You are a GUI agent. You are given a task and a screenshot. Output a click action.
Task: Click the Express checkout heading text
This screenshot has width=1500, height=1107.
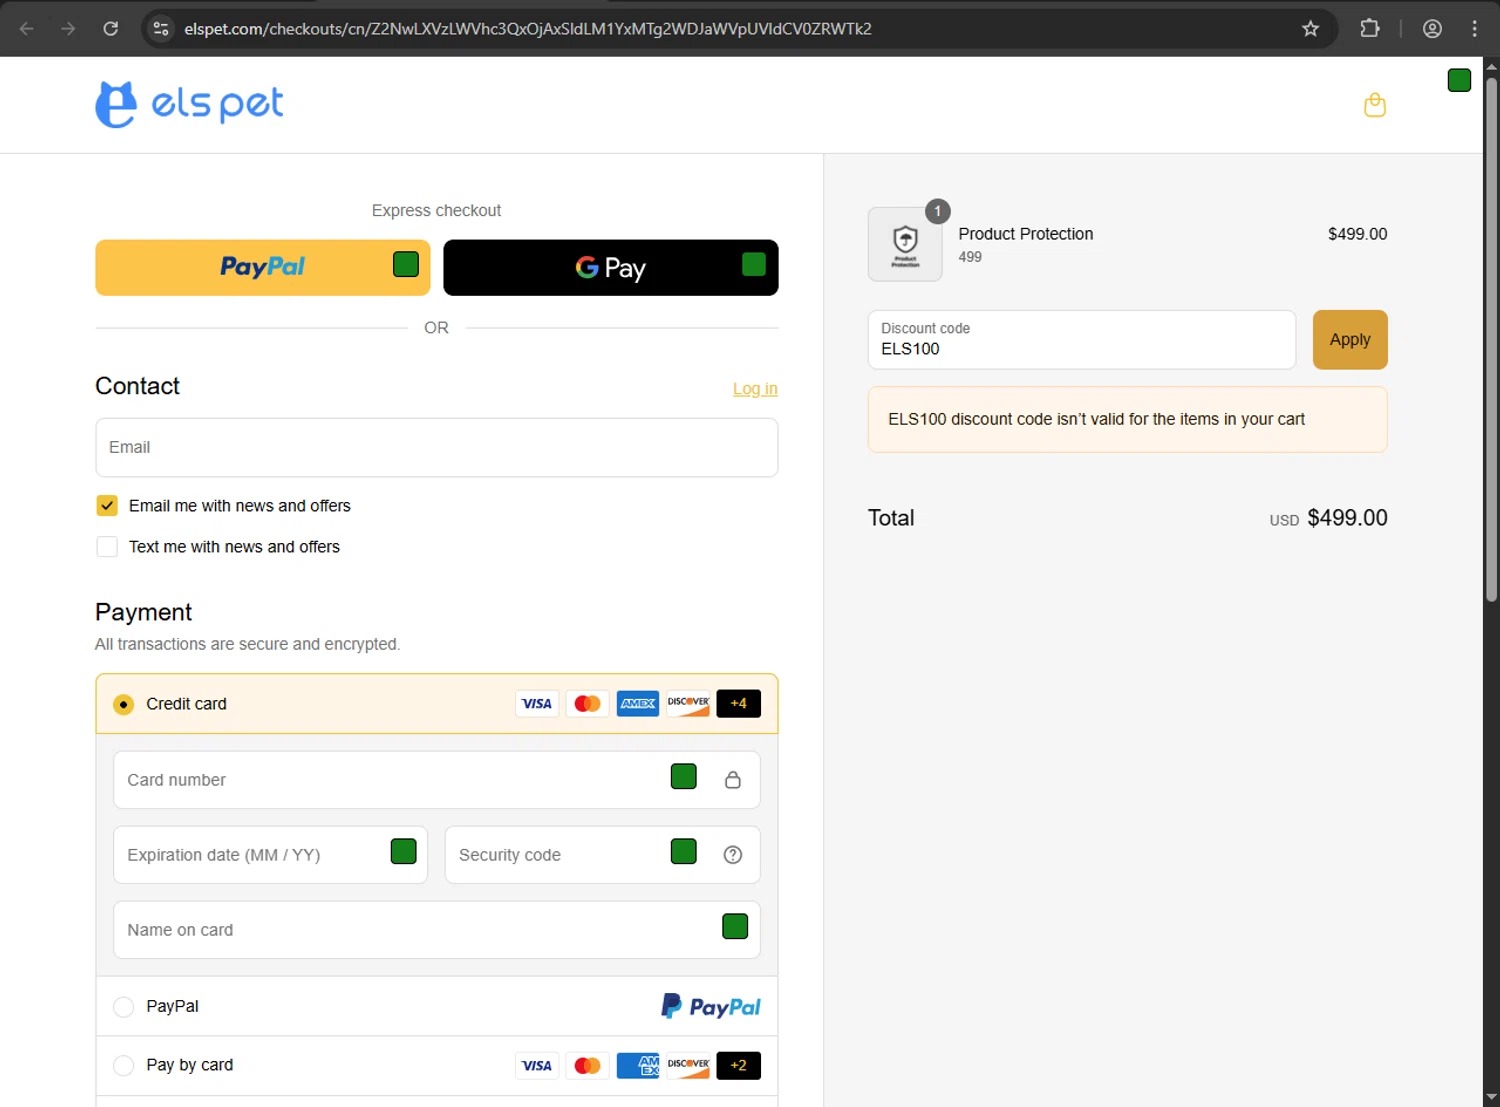pos(437,211)
